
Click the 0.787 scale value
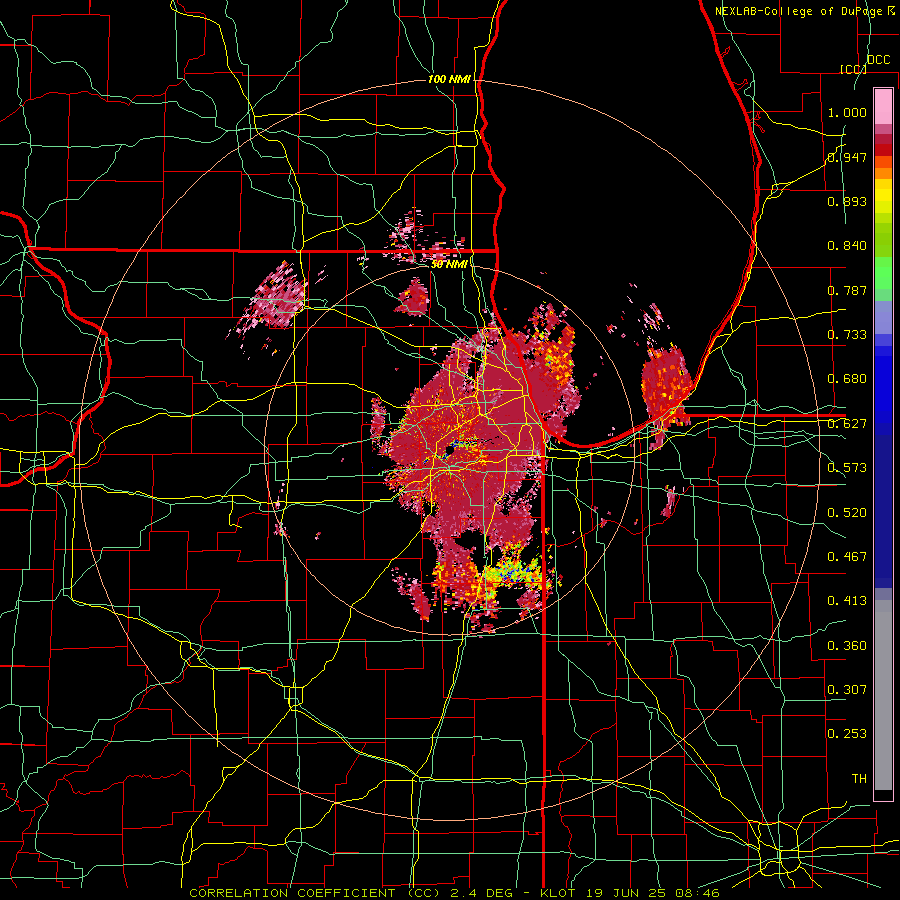coord(847,290)
